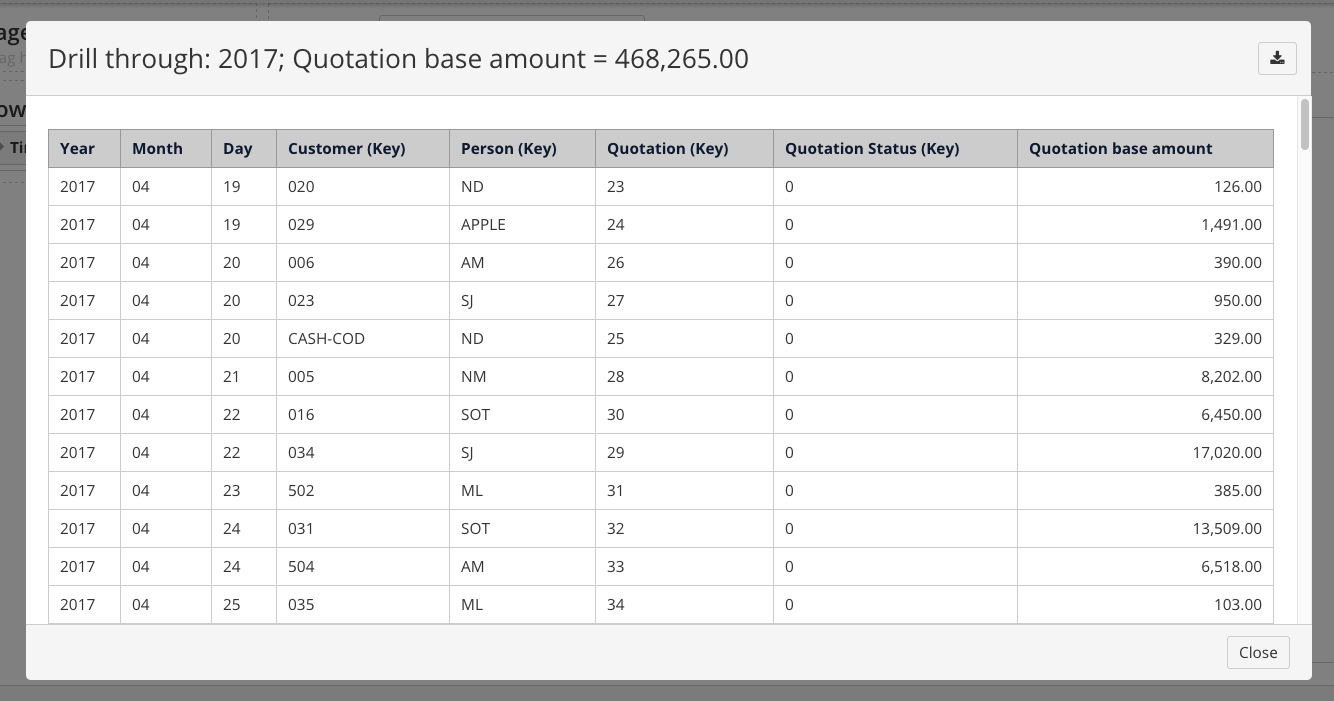Image resolution: width=1334 pixels, height=701 pixels.
Task: Select the 8,202.00 amount cell
Action: [1231, 376]
